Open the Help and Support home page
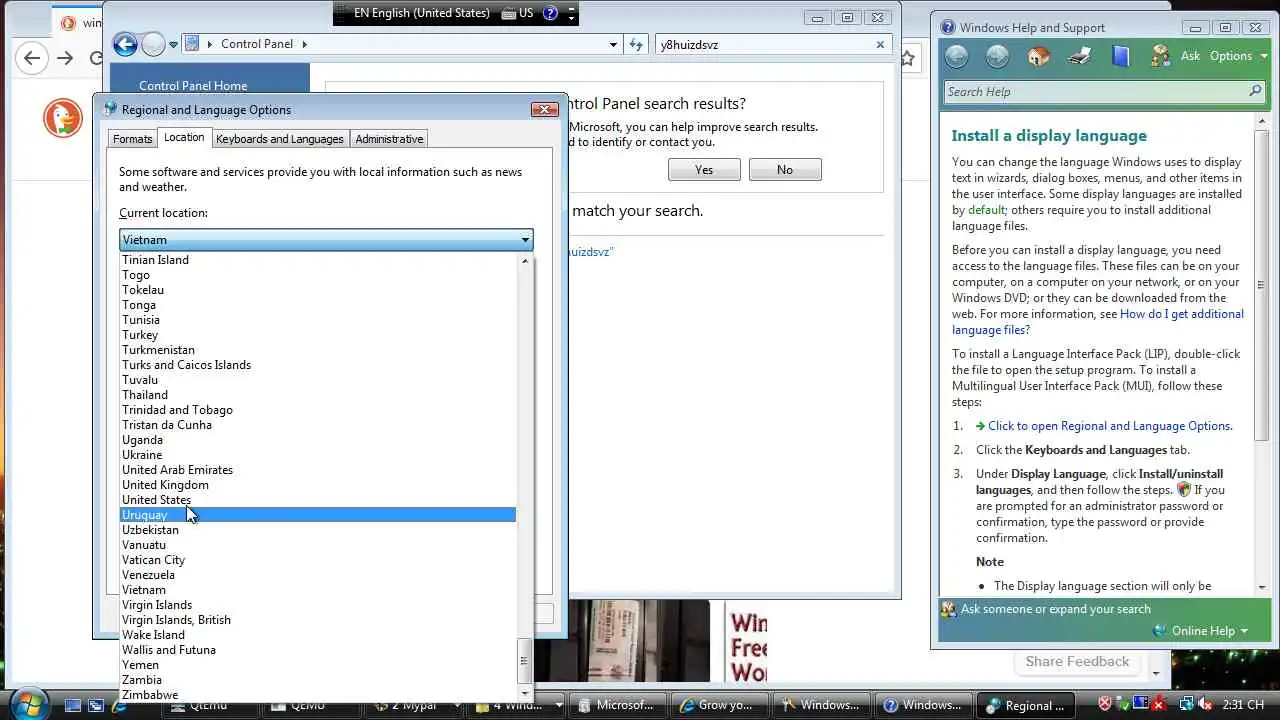The height and width of the screenshot is (720, 1280). (1039, 56)
